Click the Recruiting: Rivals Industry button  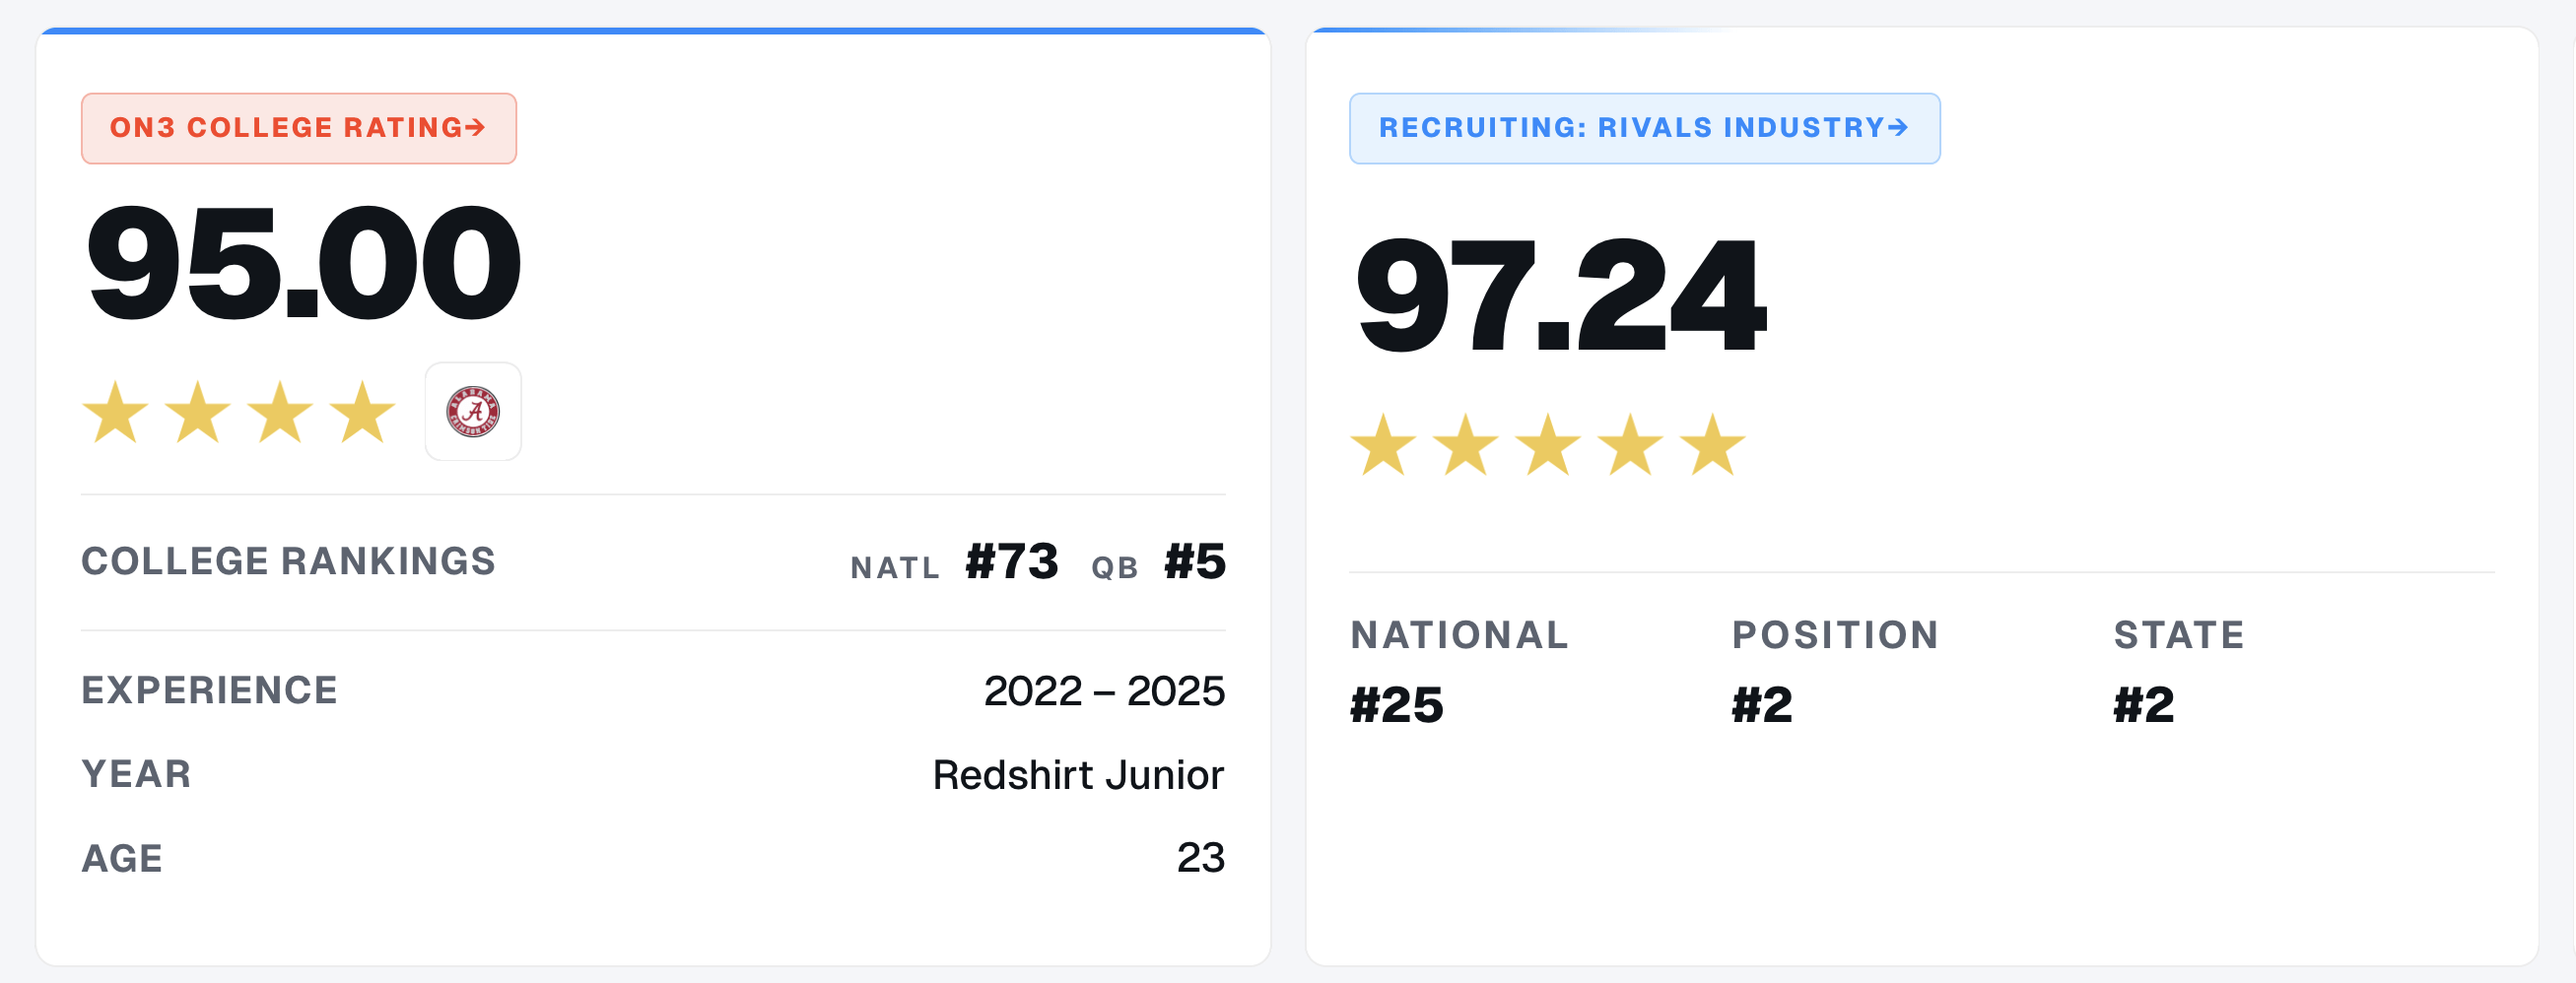coord(1644,128)
